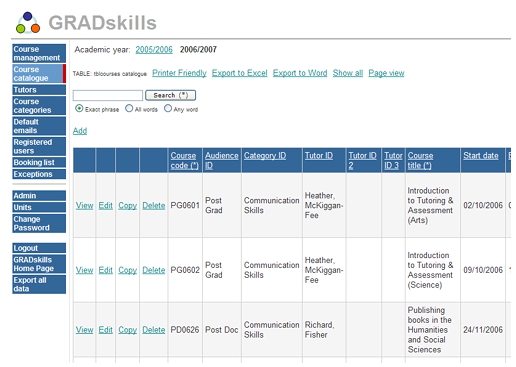Click start date 02/10/2006
This screenshot has width=516, height=367.
[x=483, y=205]
